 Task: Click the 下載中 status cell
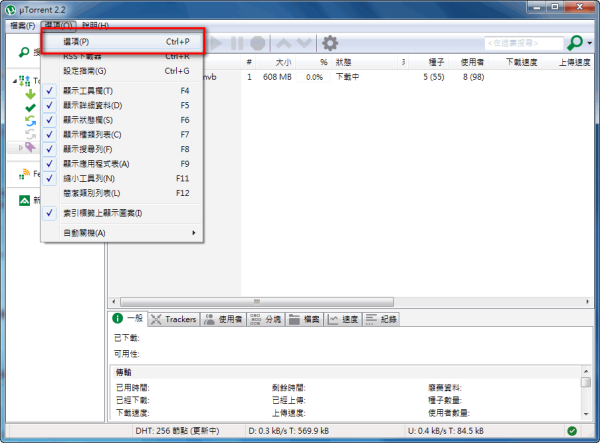coord(347,77)
